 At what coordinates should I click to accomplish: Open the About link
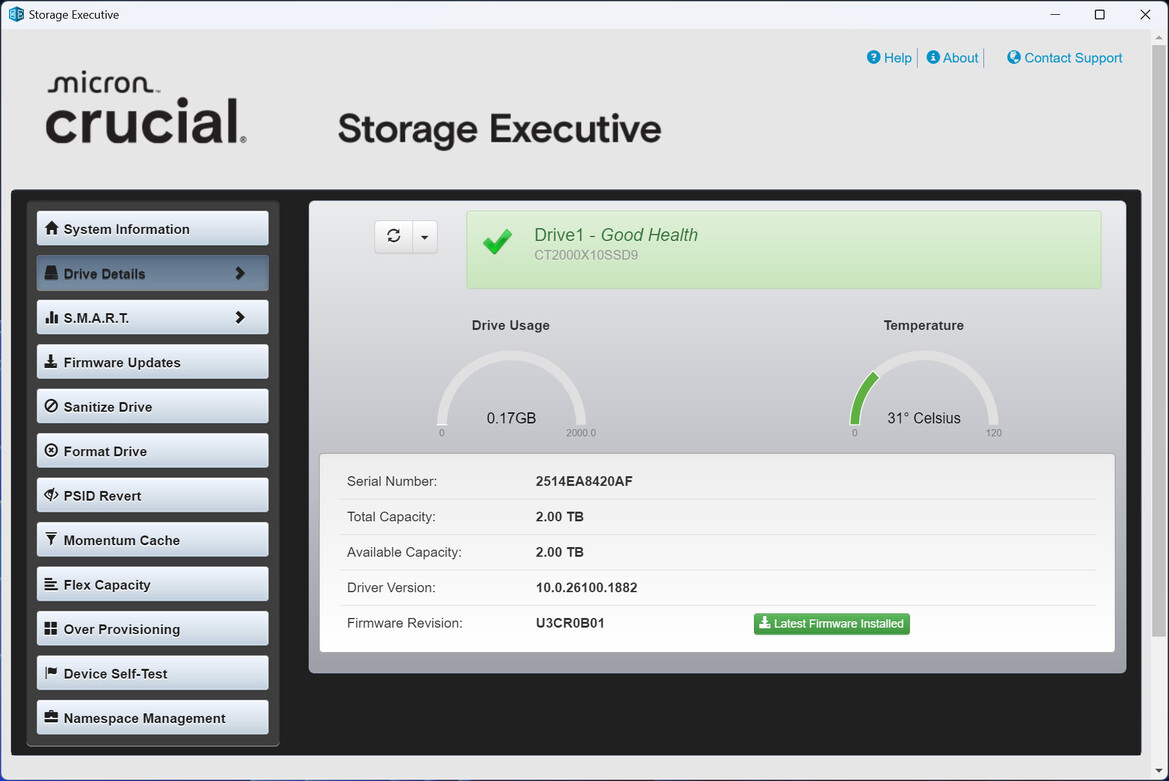tap(952, 58)
